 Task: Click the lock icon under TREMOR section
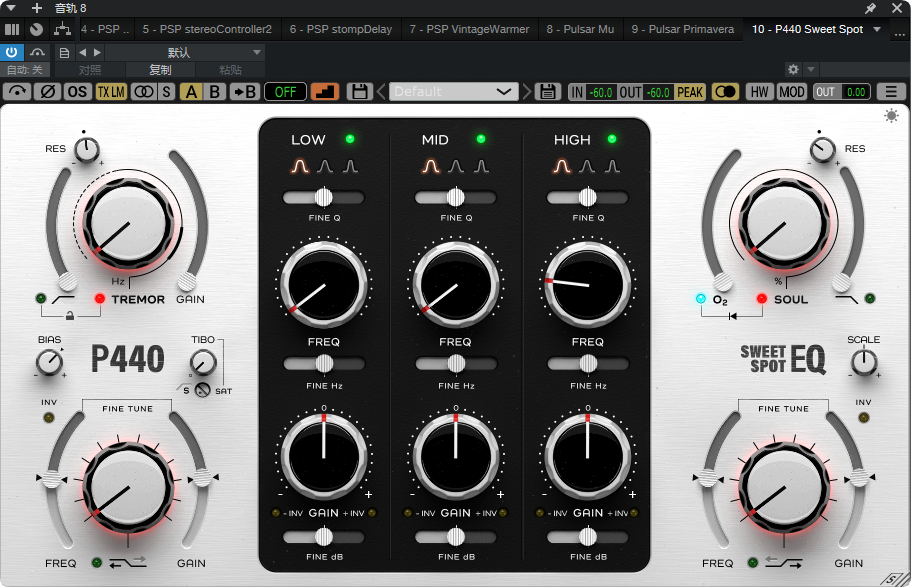click(x=70, y=316)
